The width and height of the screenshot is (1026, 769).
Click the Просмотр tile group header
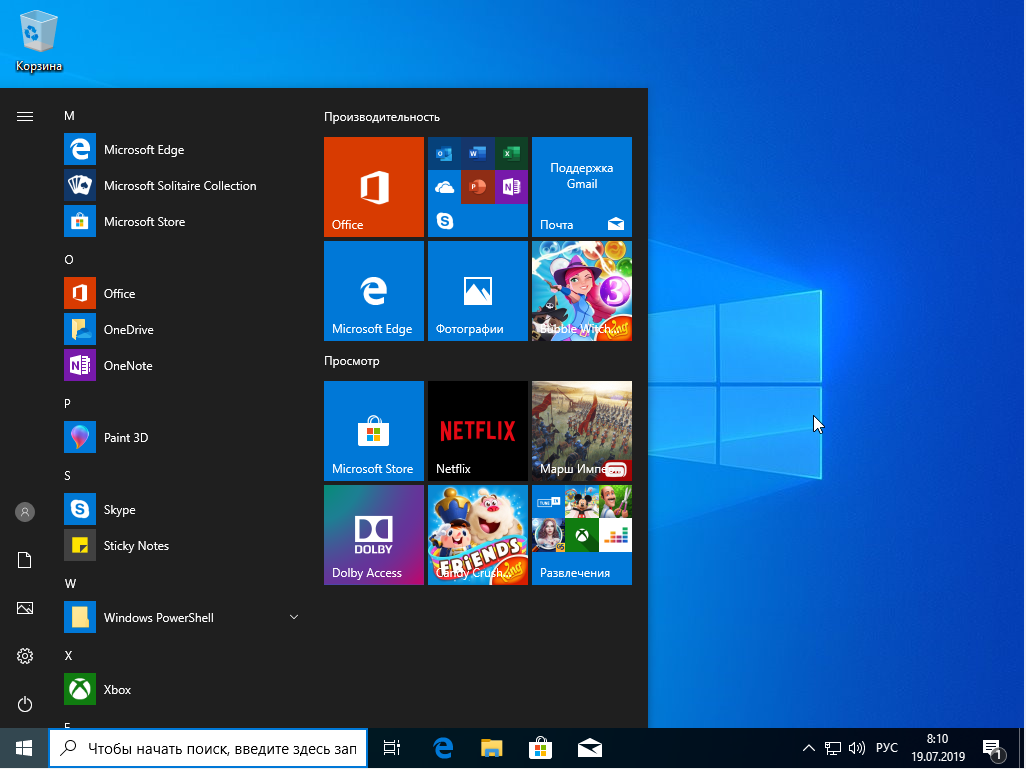coord(351,361)
